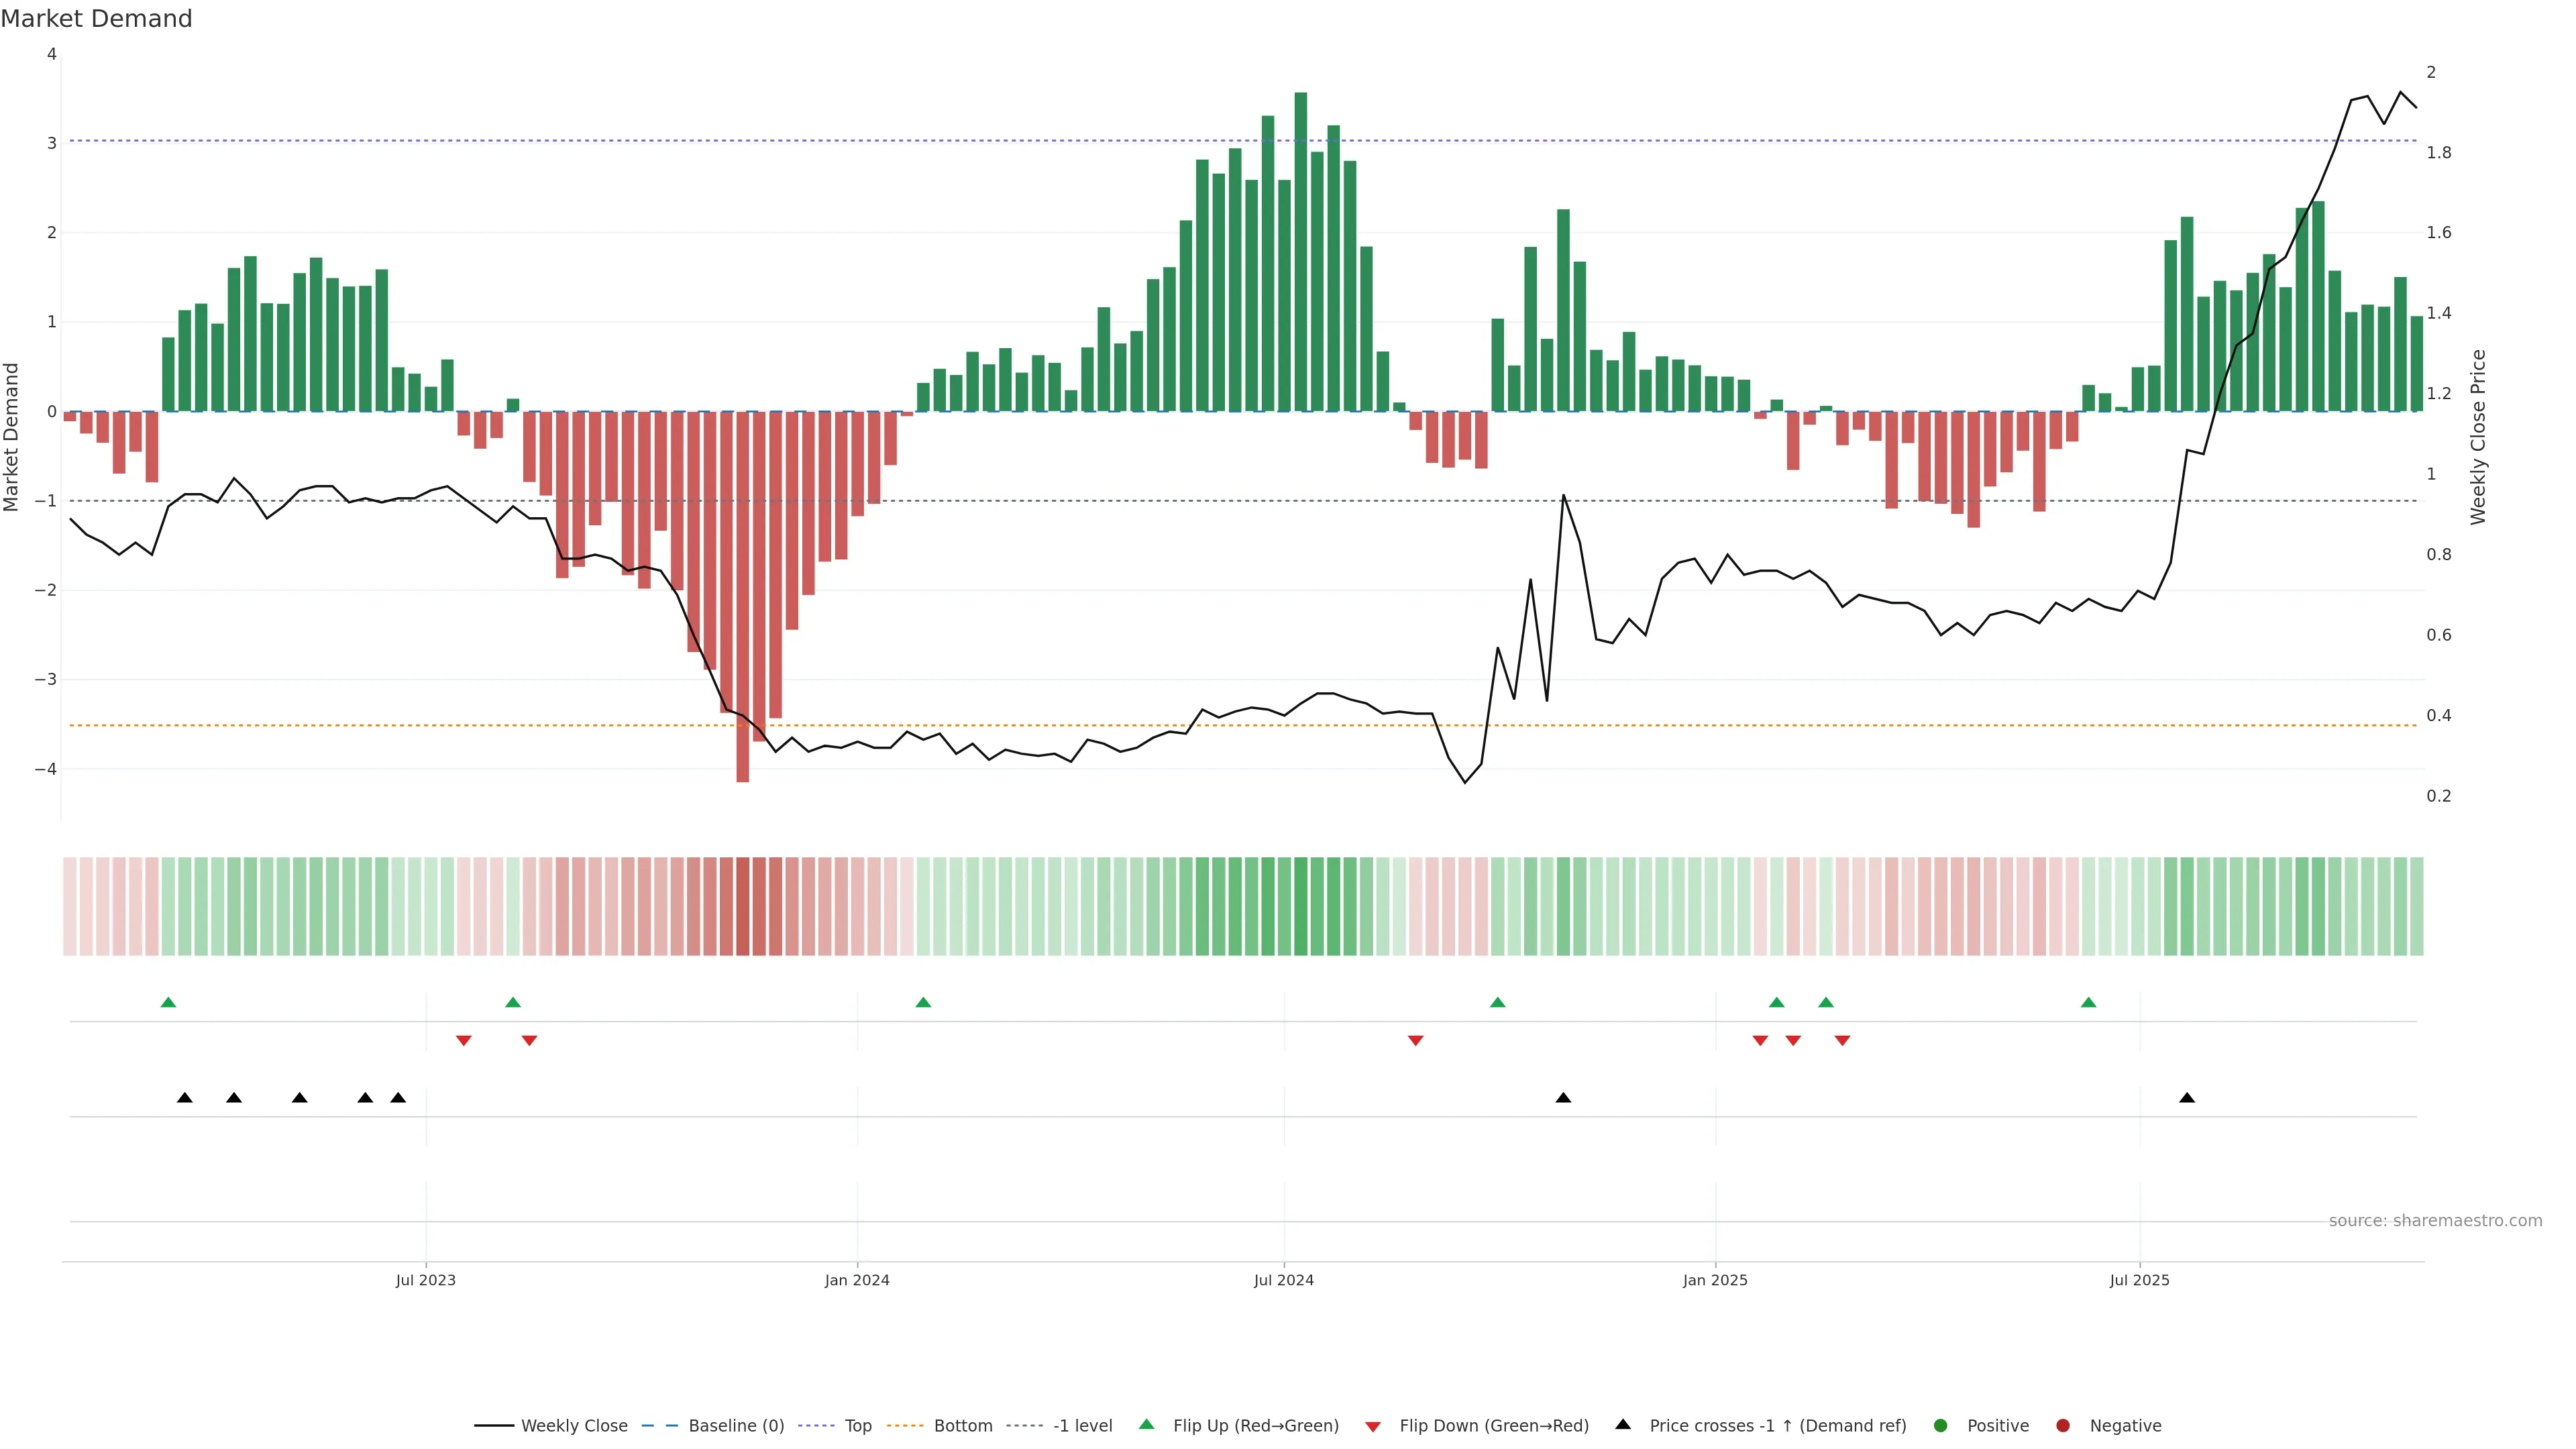Click the sharemaestro.com source text
The width and height of the screenshot is (2576, 1449).
[x=2435, y=1220]
